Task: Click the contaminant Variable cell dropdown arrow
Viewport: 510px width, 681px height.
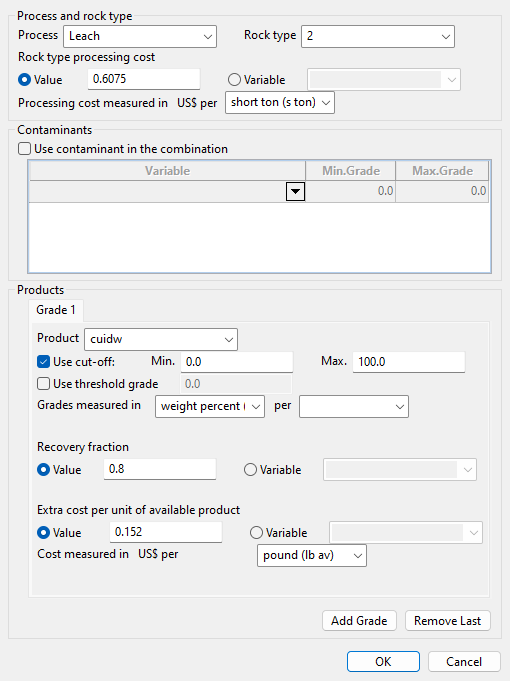Action: coord(295,192)
